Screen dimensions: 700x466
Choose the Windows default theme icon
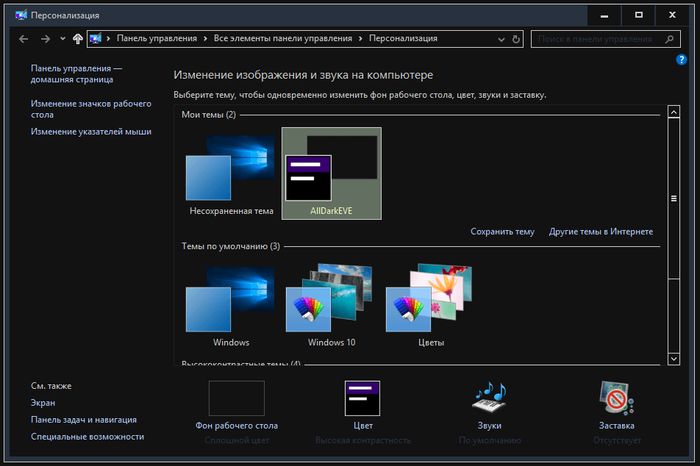click(230, 300)
